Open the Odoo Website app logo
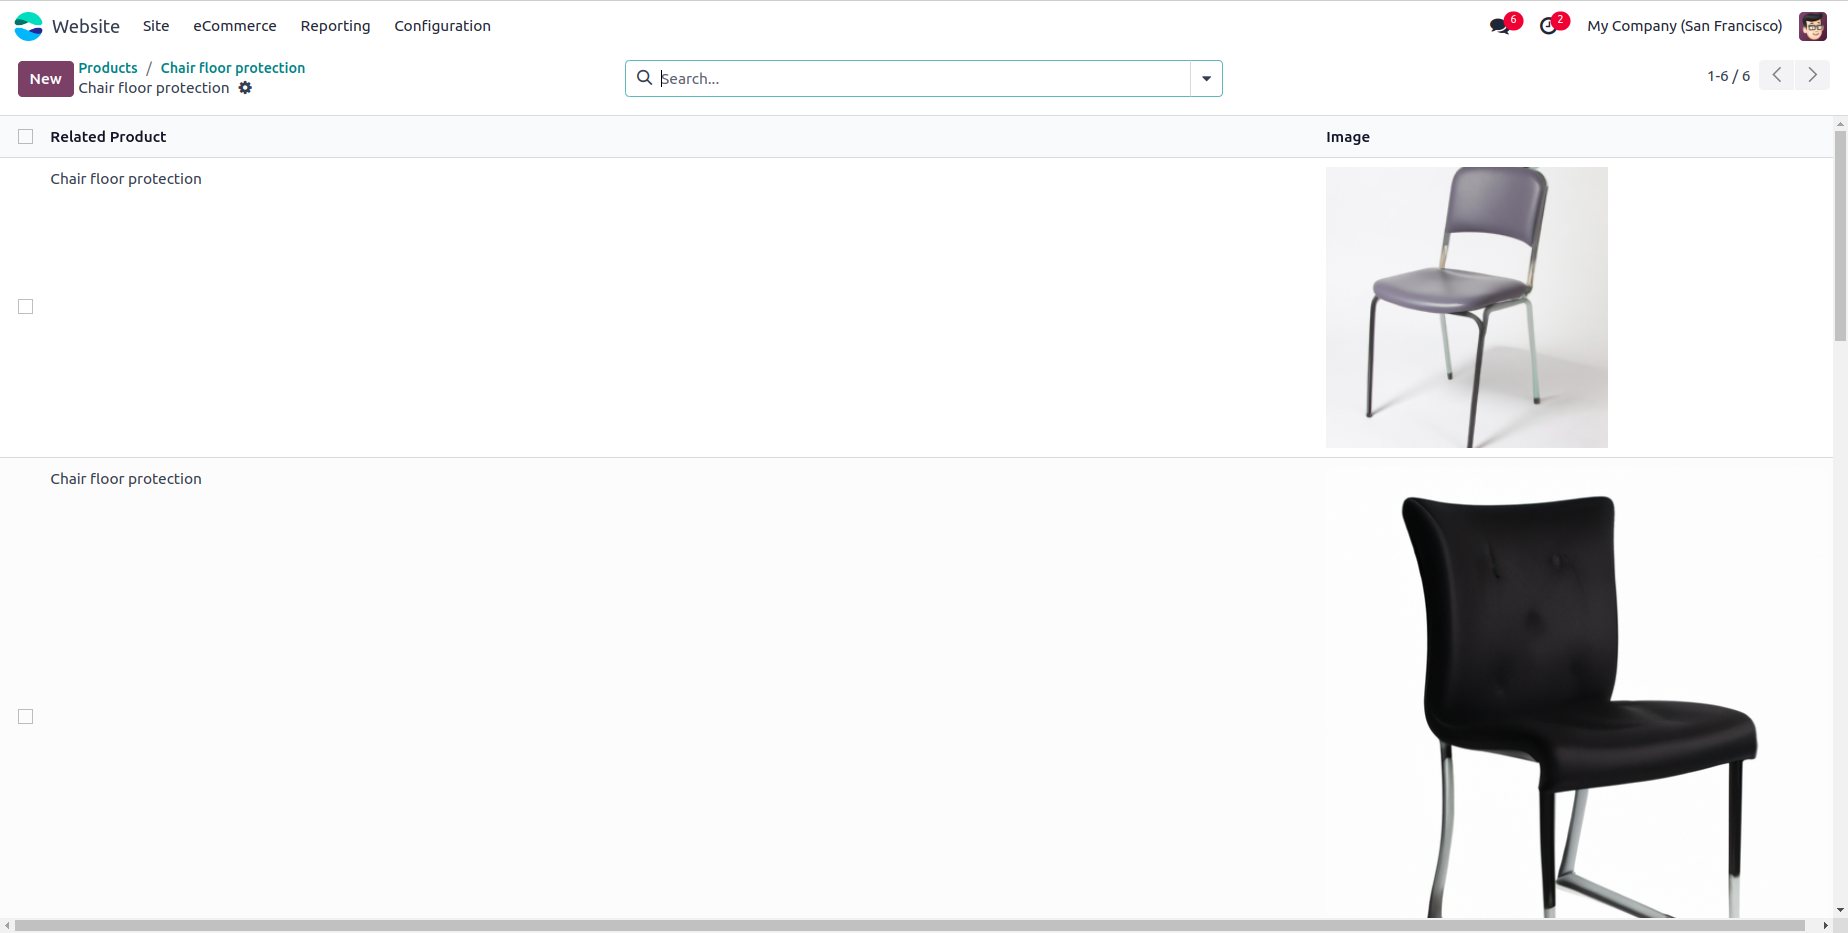Image resolution: width=1848 pixels, height=933 pixels. point(28,26)
